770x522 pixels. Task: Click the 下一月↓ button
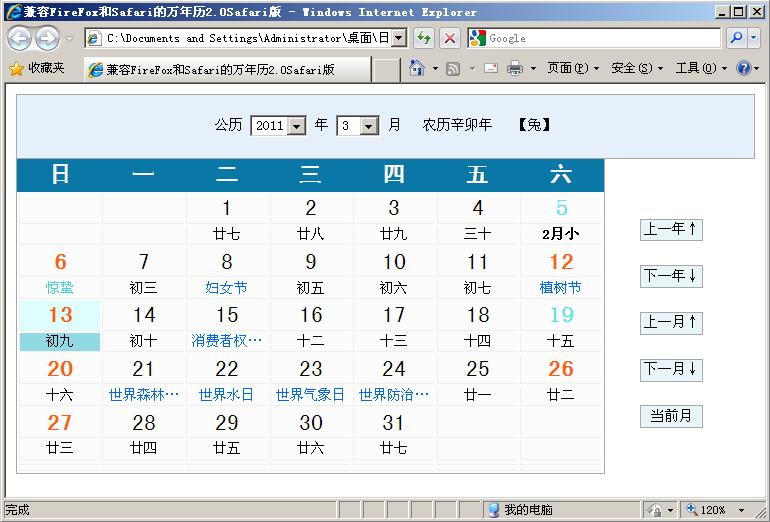[x=671, y=370]
